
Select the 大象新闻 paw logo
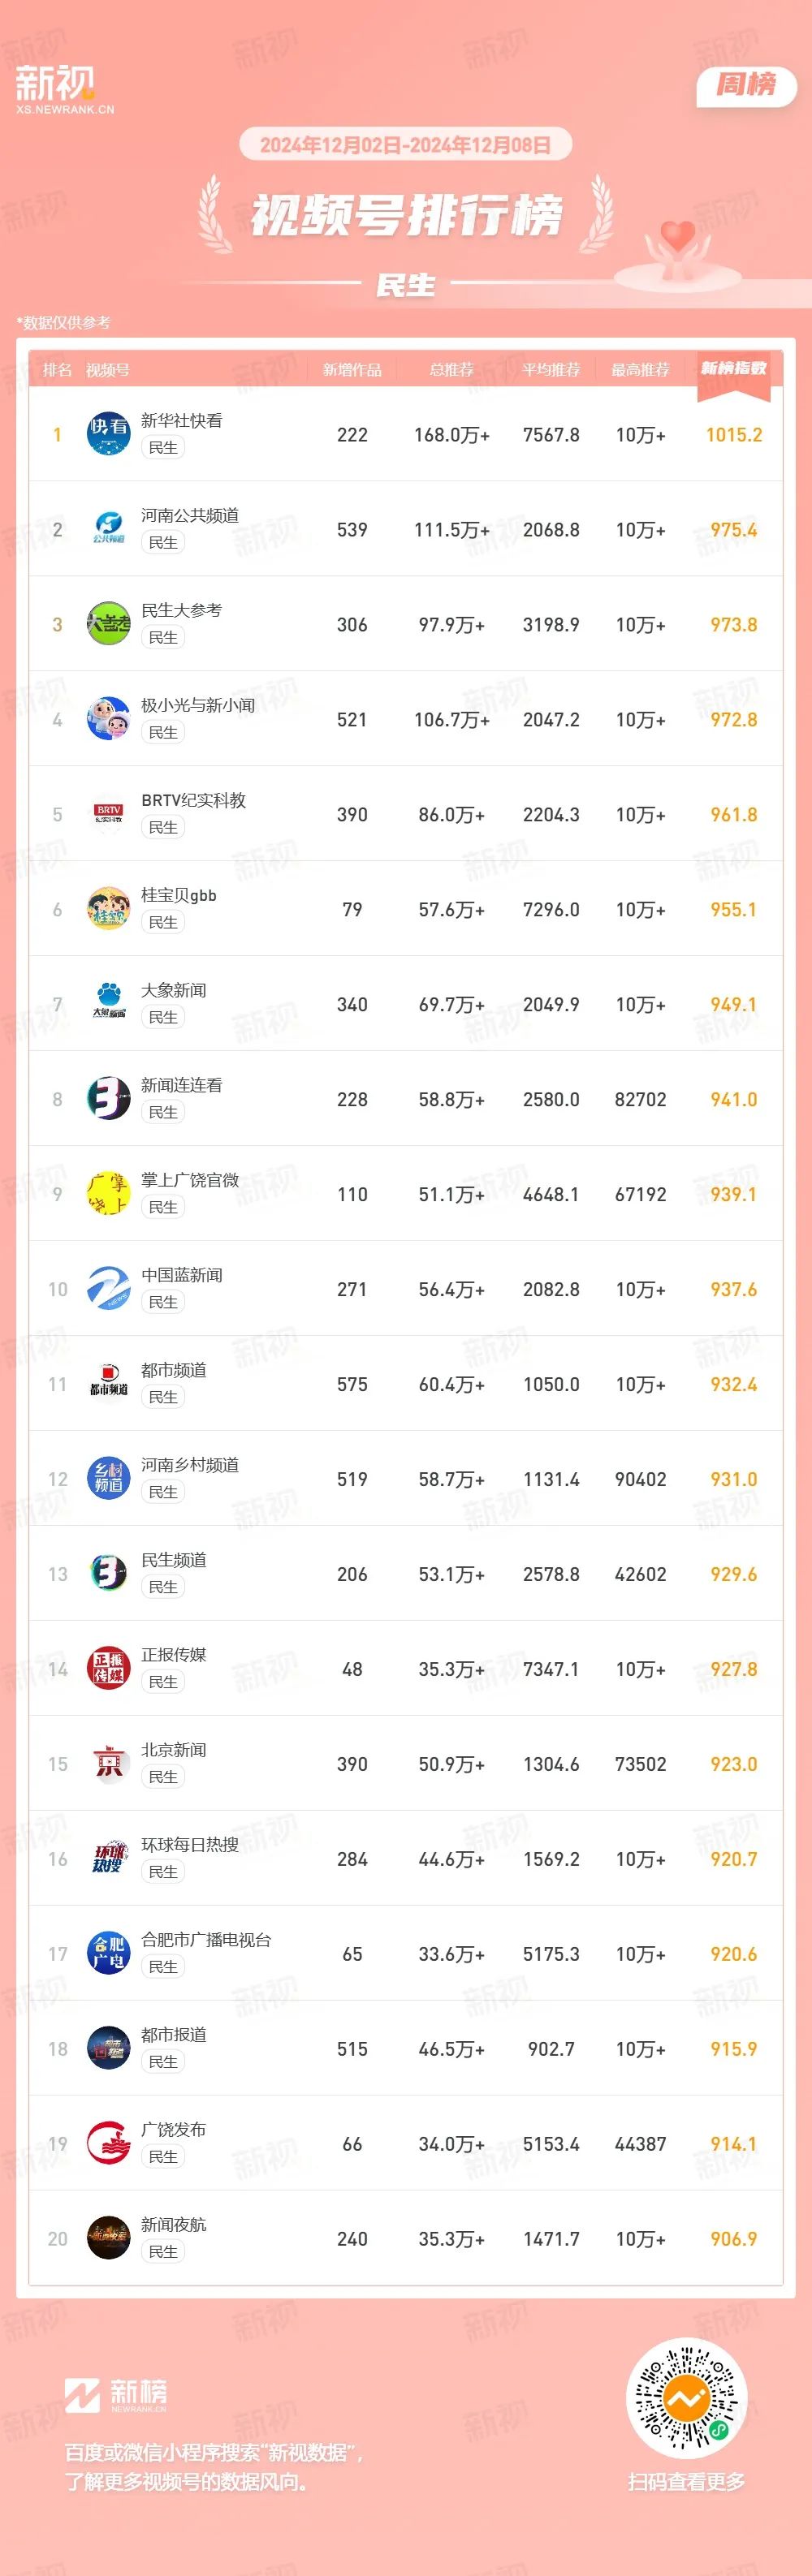(108, 1003)
